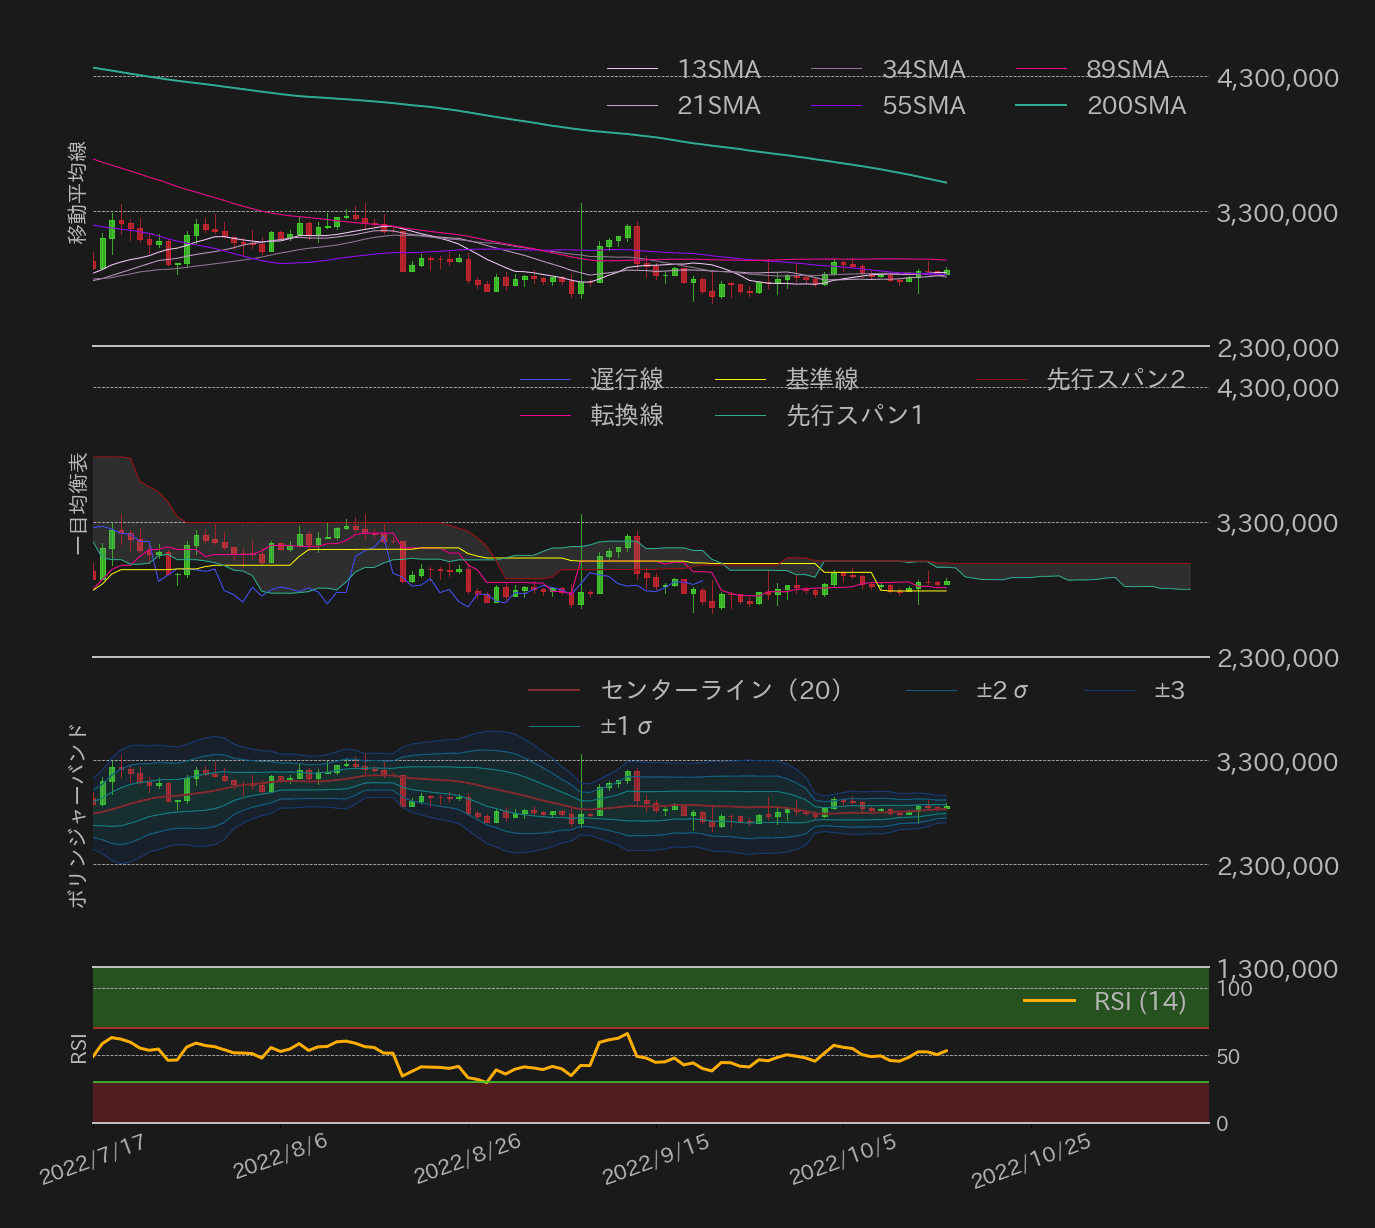The height and width of the screenshot is (1228, 1375).
Task: Click the 転換線 legend marker
Action: click(x=545, y=415)
